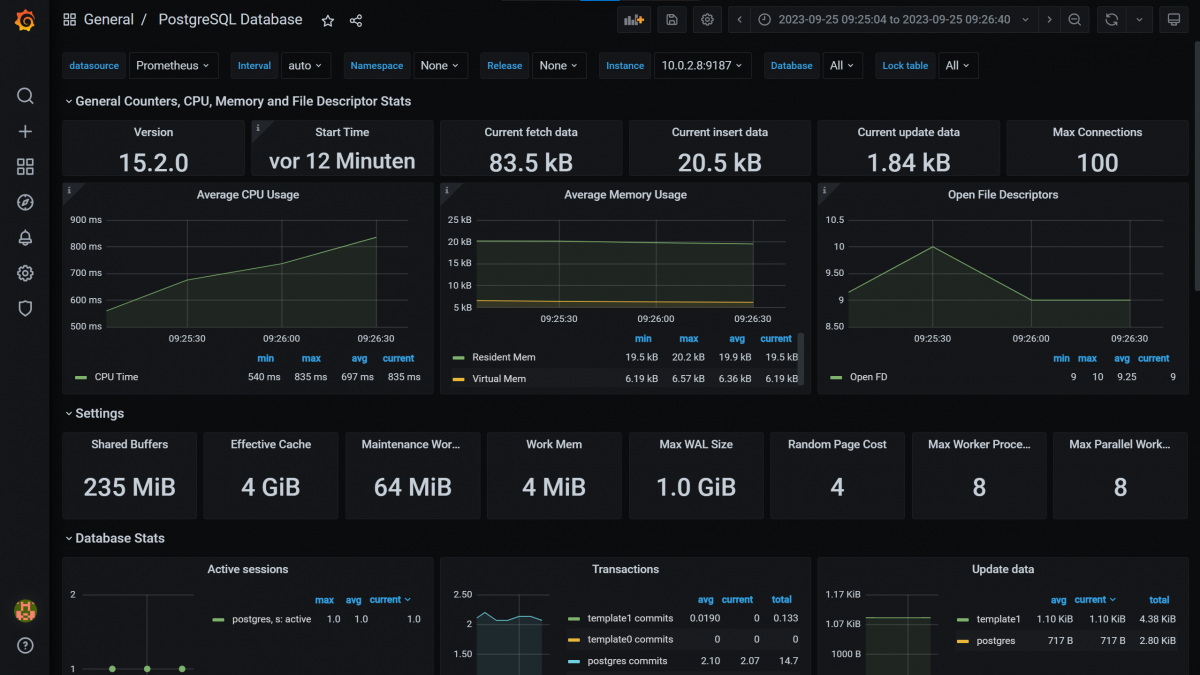Open Explore from the left sidebar

(25, 202)
